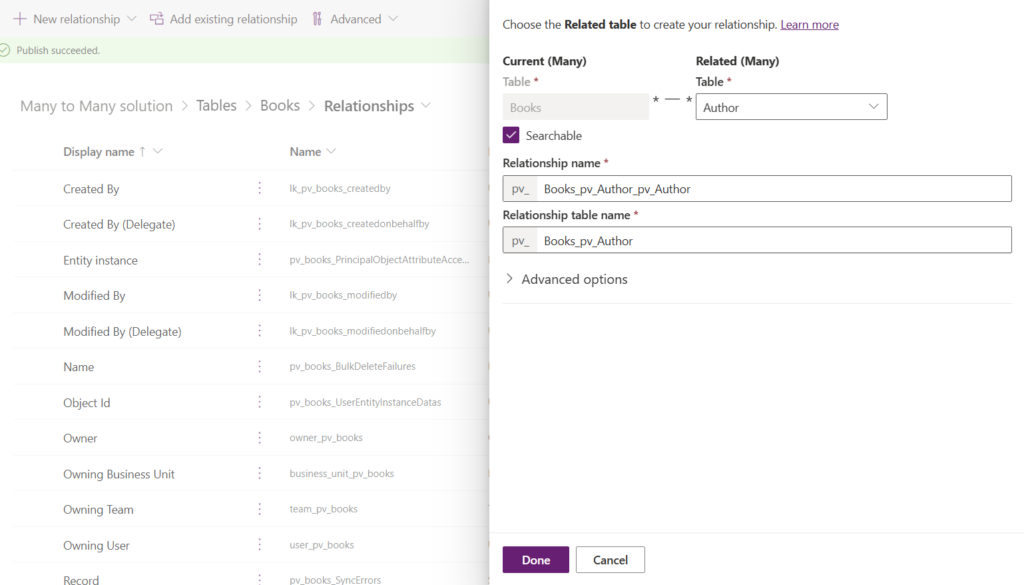Image resolution: width=1024 pixels, height=585 pixels.
Task: Click the lk_pv_books_modifiedby name cell
Action: coord(343,295)
